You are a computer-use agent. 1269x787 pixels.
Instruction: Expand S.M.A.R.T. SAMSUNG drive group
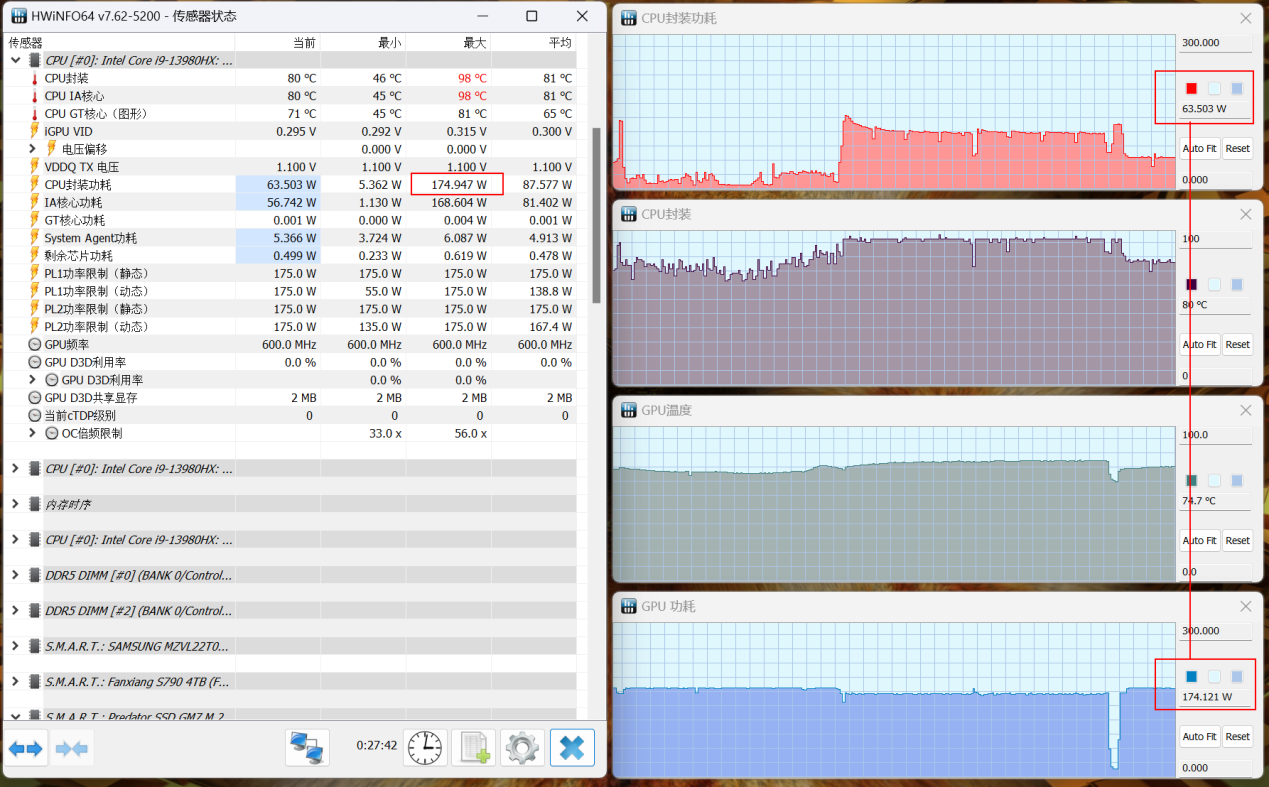click(15, 646)
